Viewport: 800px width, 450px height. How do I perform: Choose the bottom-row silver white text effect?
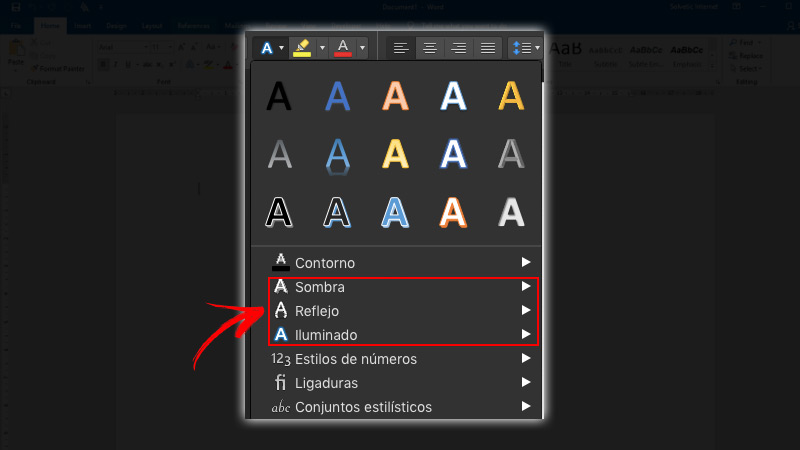pyautogui.click(x=511, y=213)
